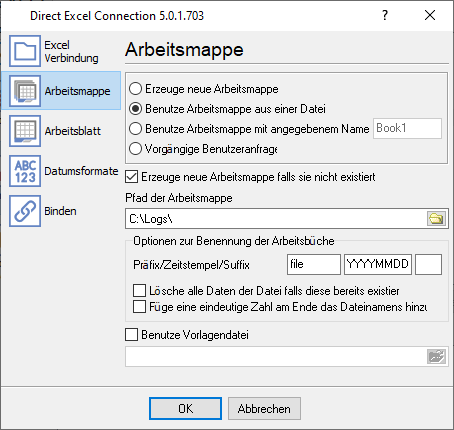Select 'Vorgängige Benutzeranfrage' radio button
Image resolution: width=454 pixels, height=430 pixels.
click(x=135, y=149)
